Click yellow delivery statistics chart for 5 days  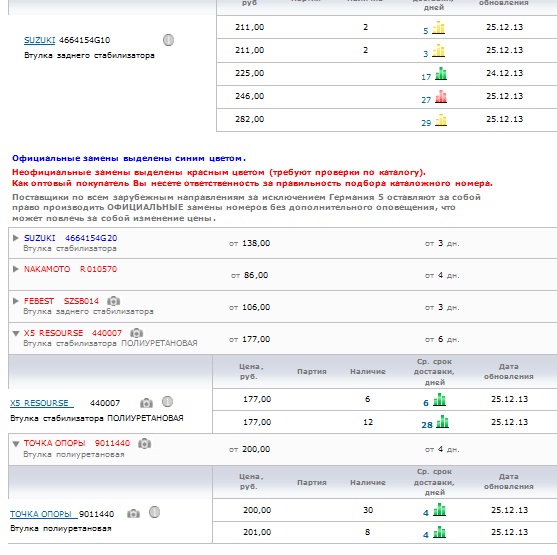click(x=439, y=27)
